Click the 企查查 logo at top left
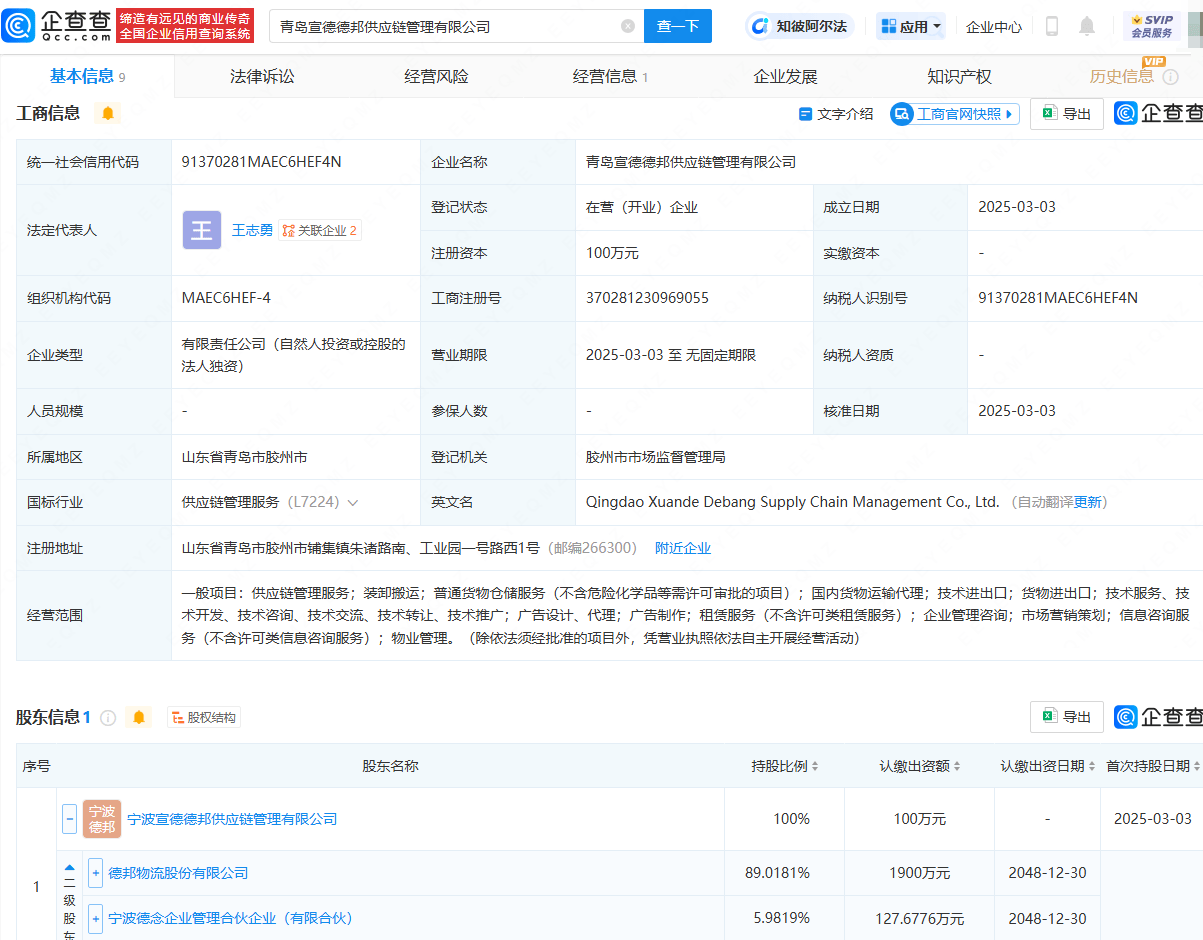This screenshot has height=940, width=1203. [56, 25]
